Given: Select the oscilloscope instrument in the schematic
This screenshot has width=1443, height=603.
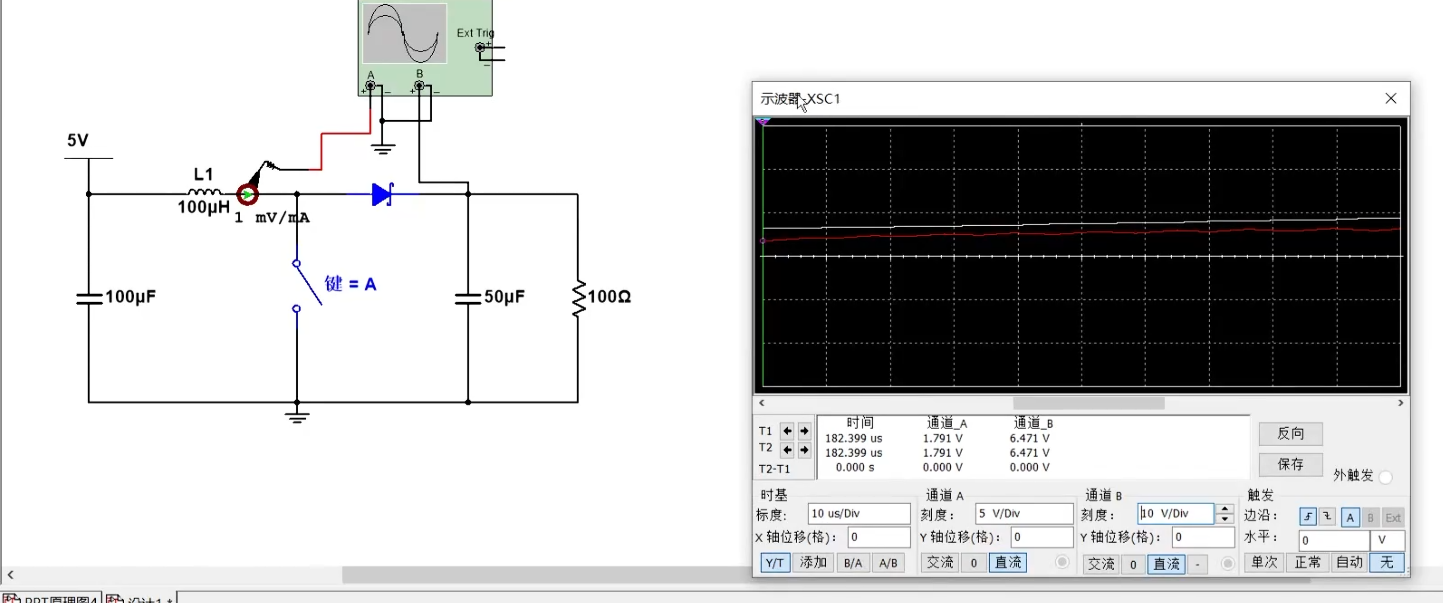Looking at the screenshot, I should point(425,47).
